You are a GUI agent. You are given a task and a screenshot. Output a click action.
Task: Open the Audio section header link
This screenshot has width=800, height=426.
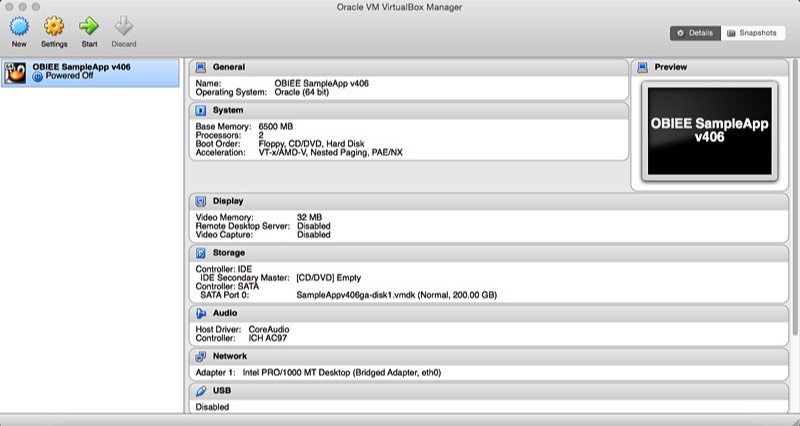click(x=224, y=313)
